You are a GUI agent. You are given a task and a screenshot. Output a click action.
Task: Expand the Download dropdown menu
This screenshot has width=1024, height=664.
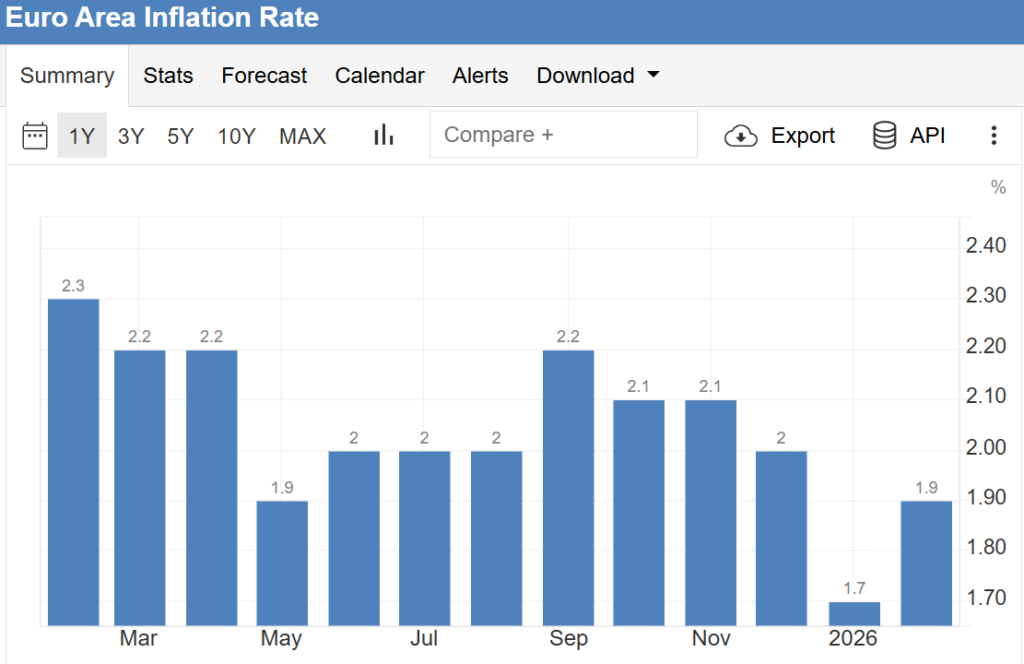pyautogui.click(x=598, y=76)
